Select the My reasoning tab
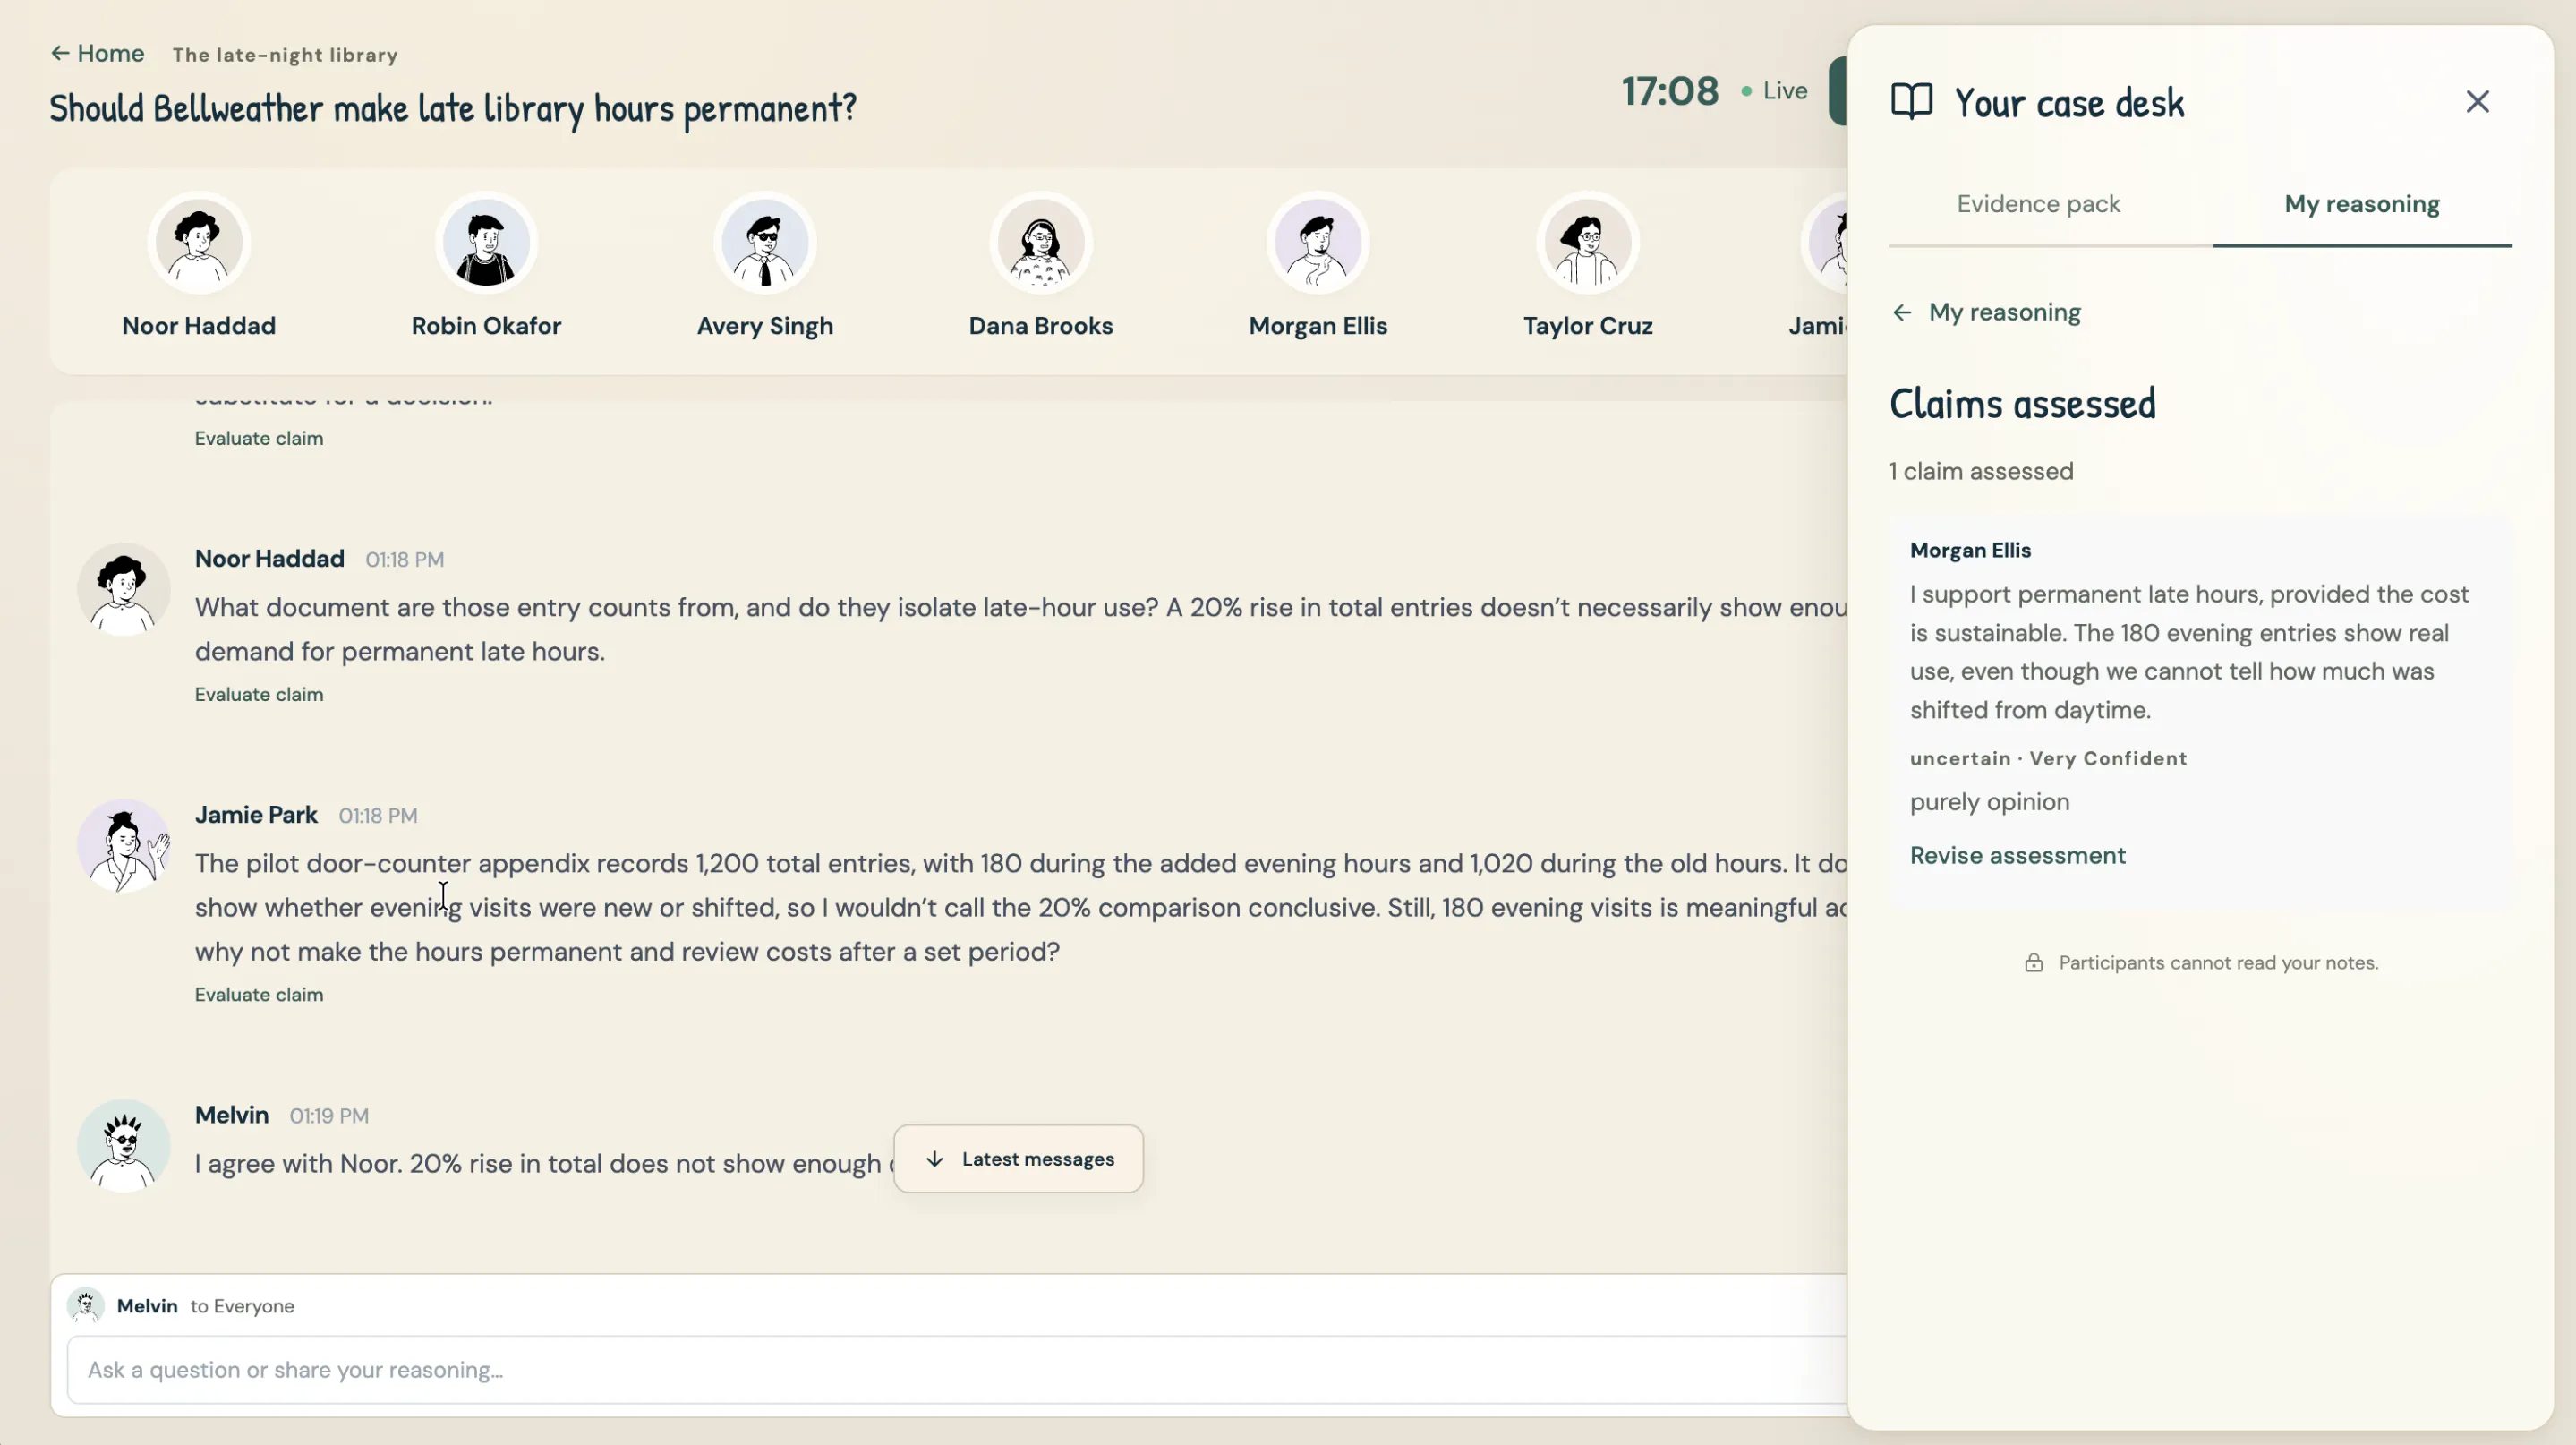 tap(2362, 204)
